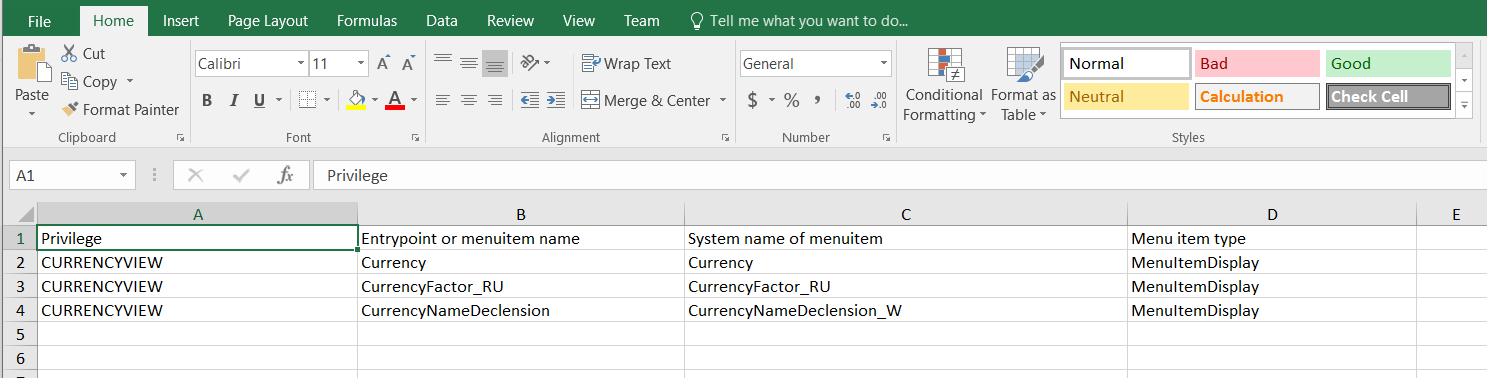
Task: Click the Format Painter brush icon
Action: 70,110
